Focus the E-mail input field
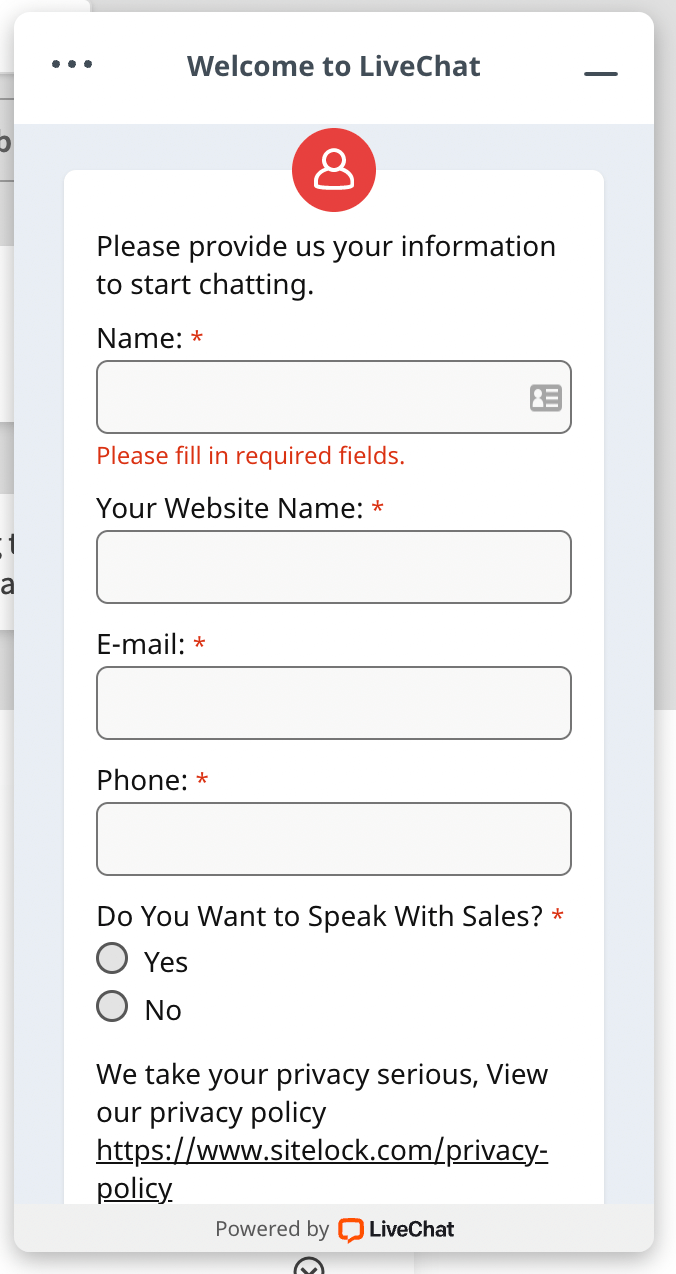Image resolution: width=676 pixels, height=1274 pixels. pos(334,703)
